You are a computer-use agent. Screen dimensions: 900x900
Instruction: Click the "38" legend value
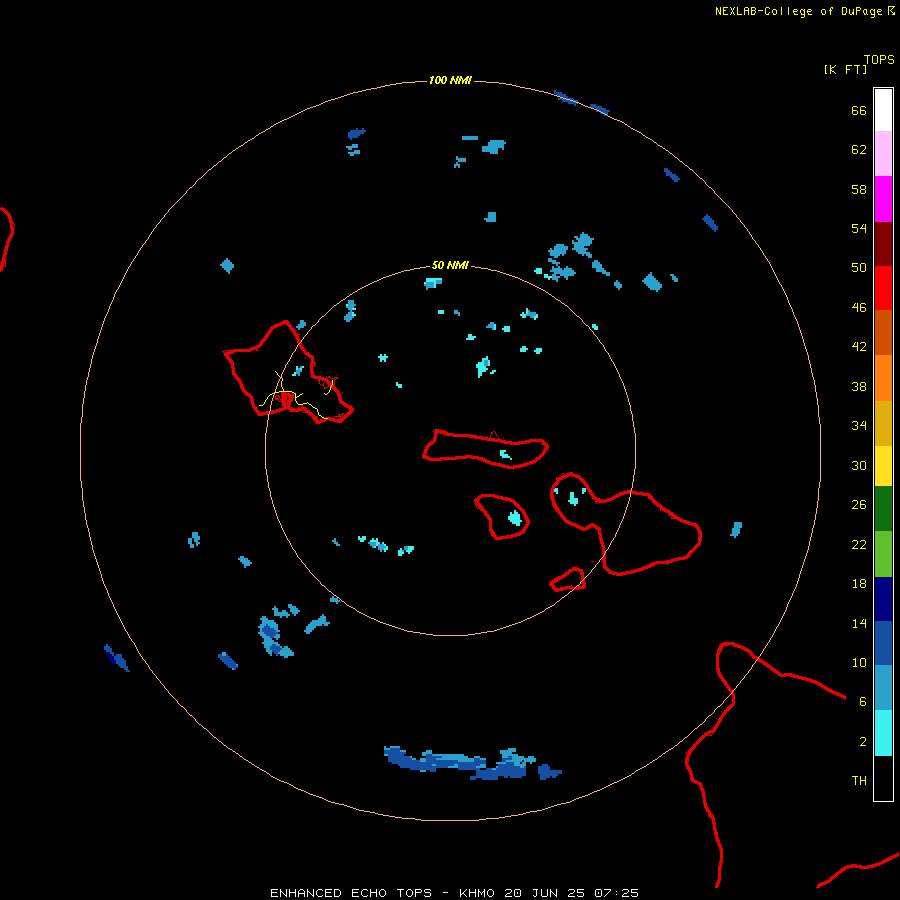(859, 386)
